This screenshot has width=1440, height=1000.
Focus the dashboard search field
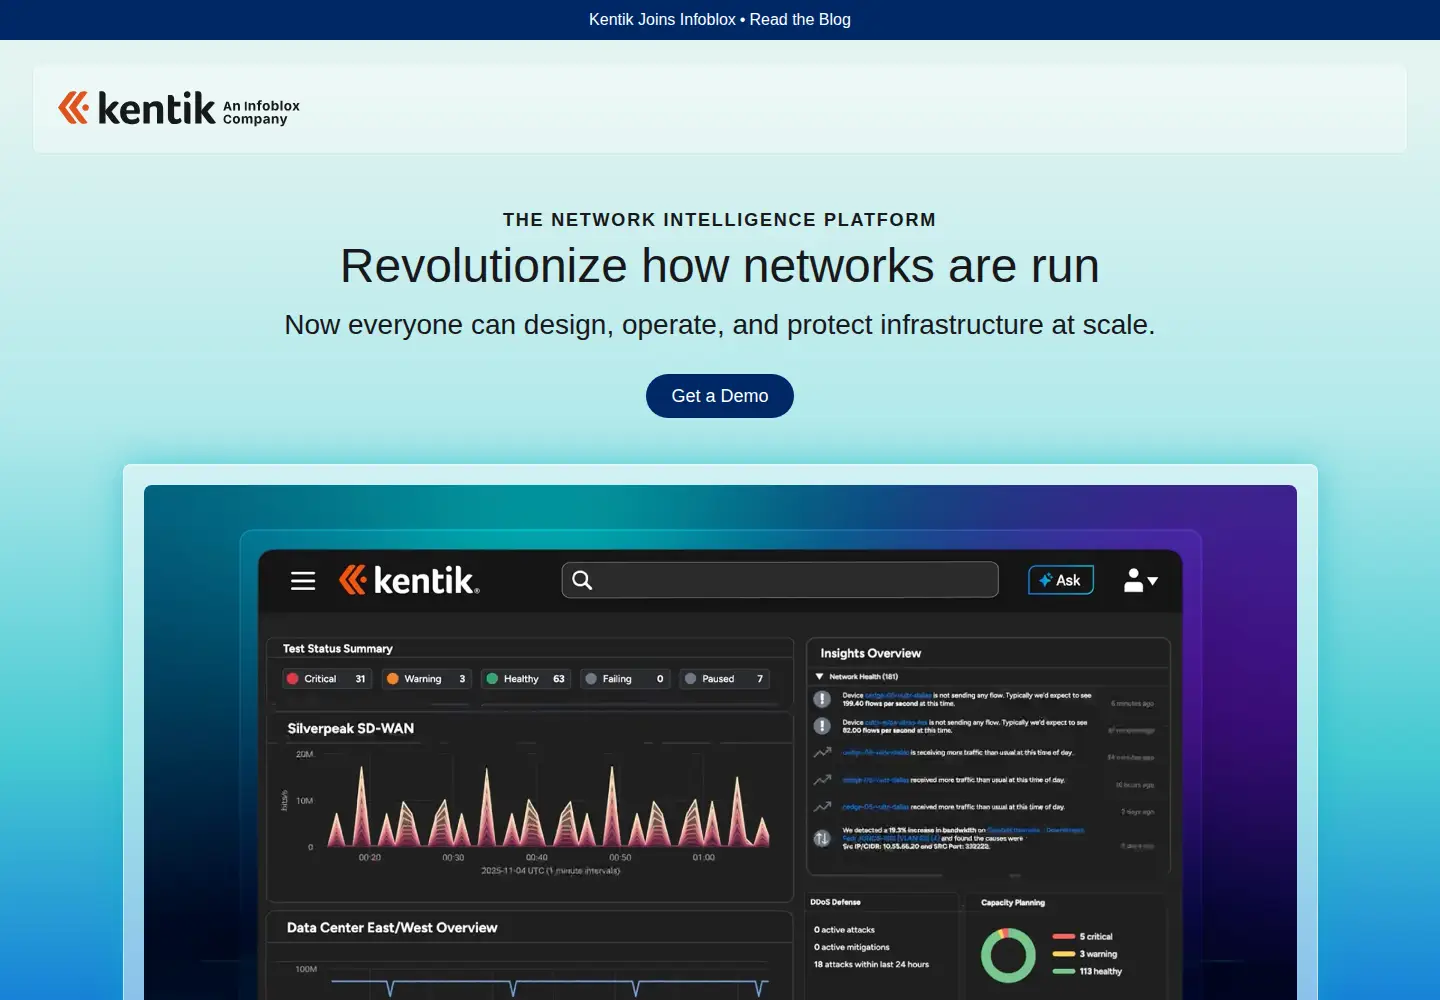[780, 580]
